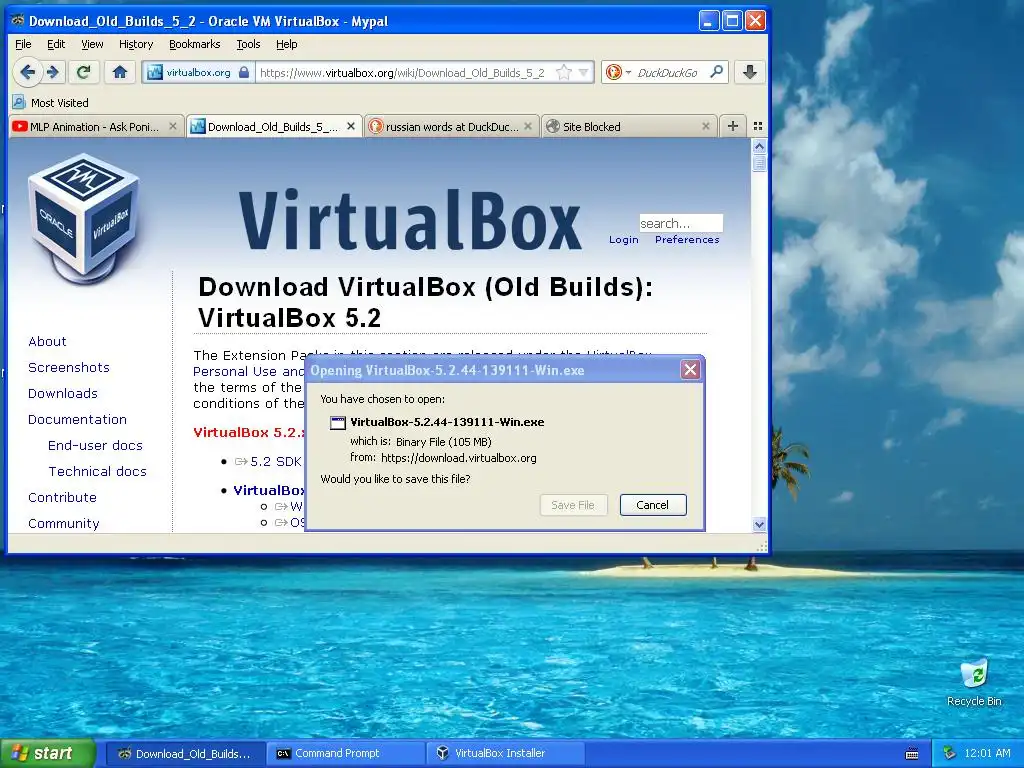Open the Edit menu
Screen dimensions: 1024x768
click(56, 44)
